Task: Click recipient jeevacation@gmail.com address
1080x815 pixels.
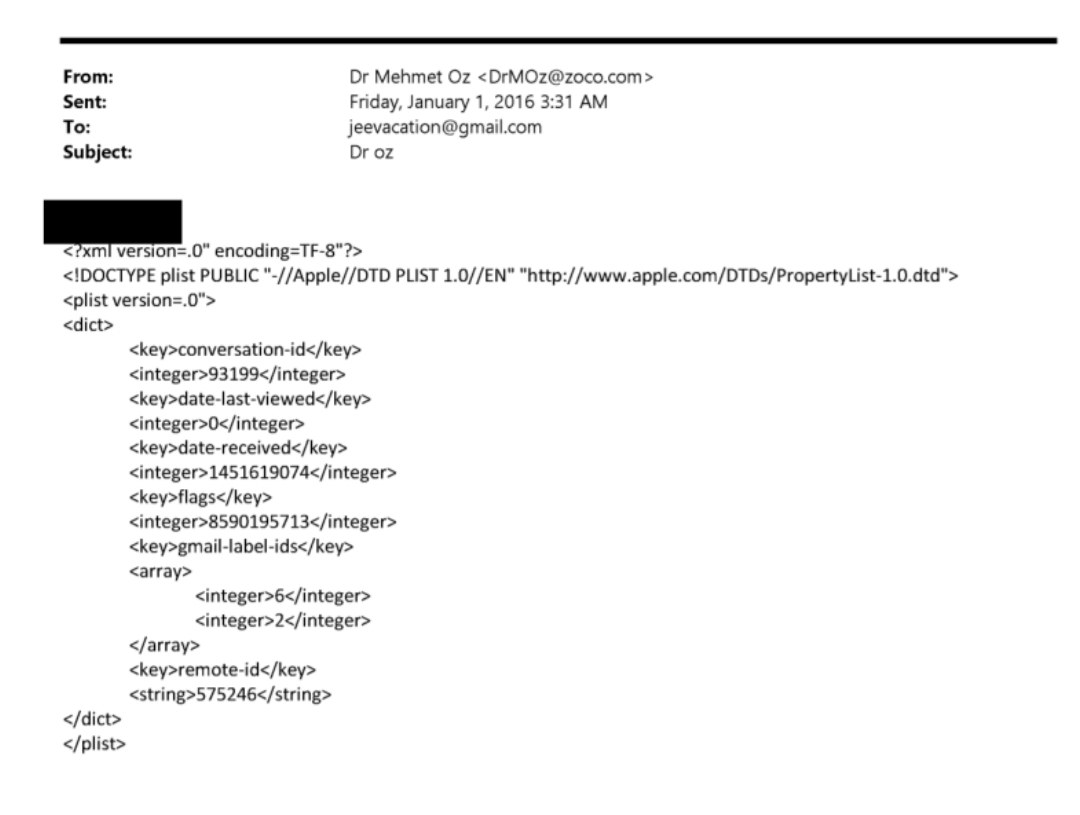Action: (x=445, y=127)
